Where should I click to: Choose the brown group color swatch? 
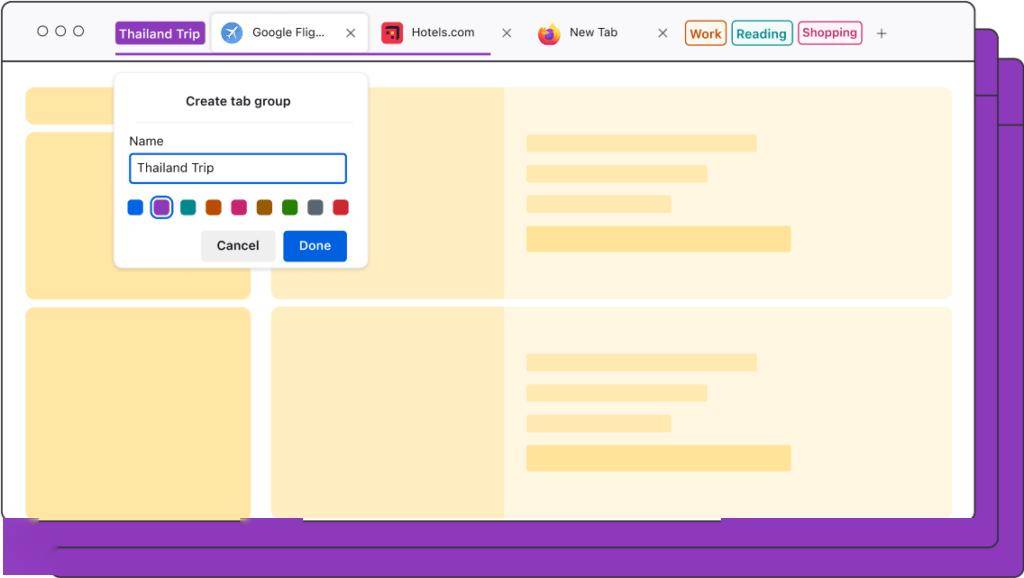pos(264,208)
